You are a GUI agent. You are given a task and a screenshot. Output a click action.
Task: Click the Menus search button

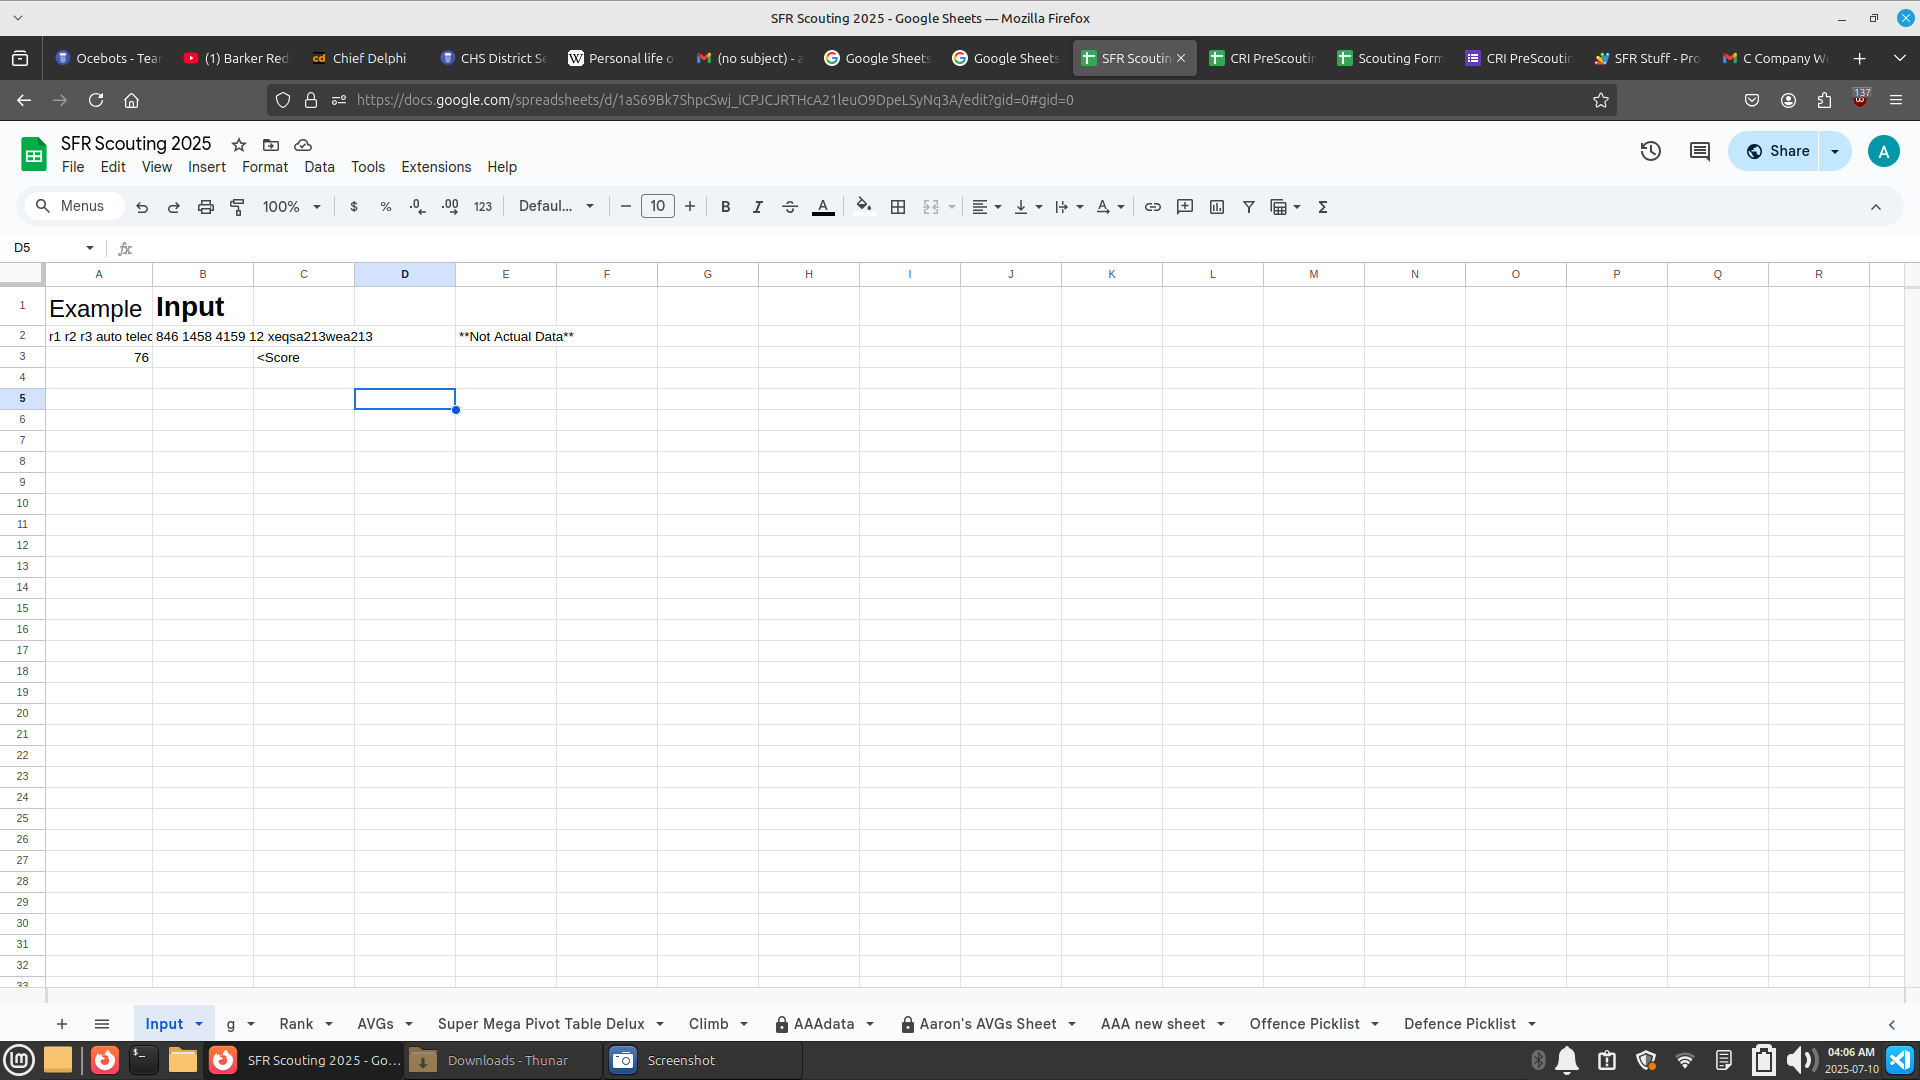click(x=70, y=207)
